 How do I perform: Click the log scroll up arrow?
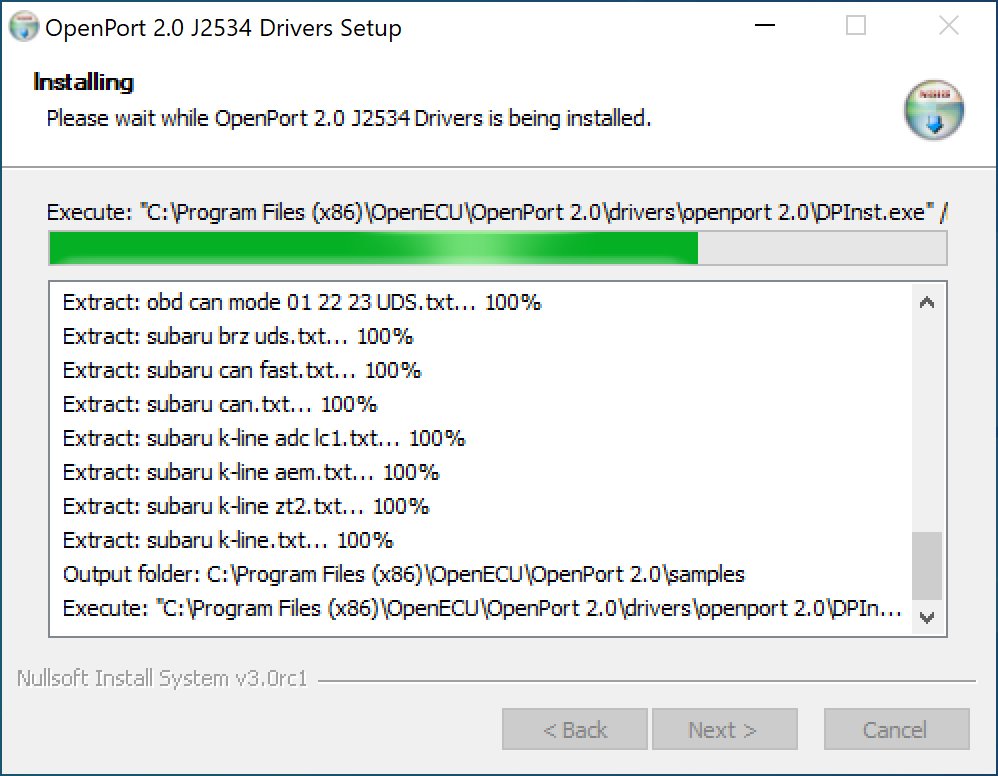[927, 302]
